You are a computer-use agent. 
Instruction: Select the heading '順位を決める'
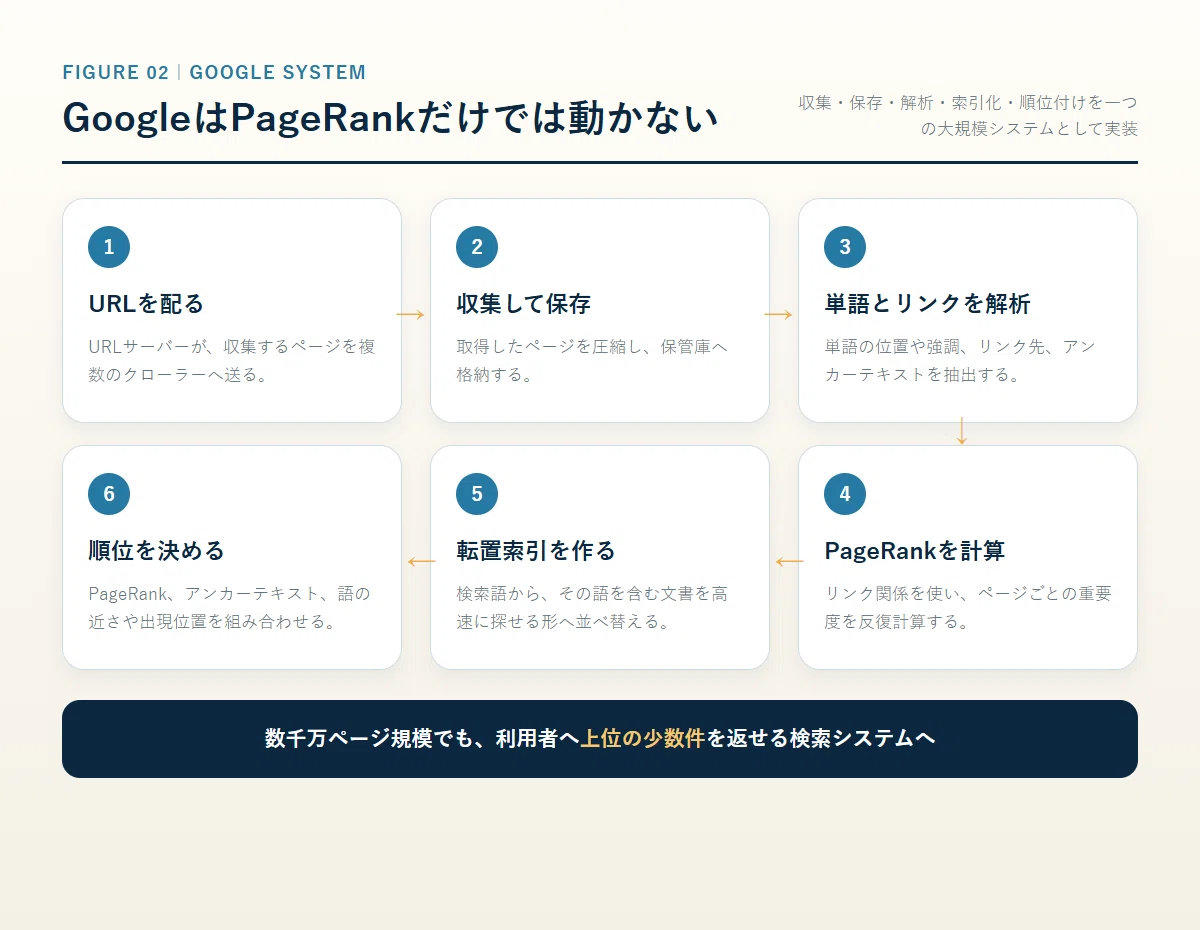[157, 551]
